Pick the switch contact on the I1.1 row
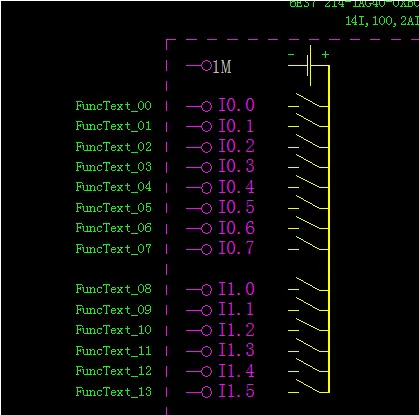 click(308, 304)
